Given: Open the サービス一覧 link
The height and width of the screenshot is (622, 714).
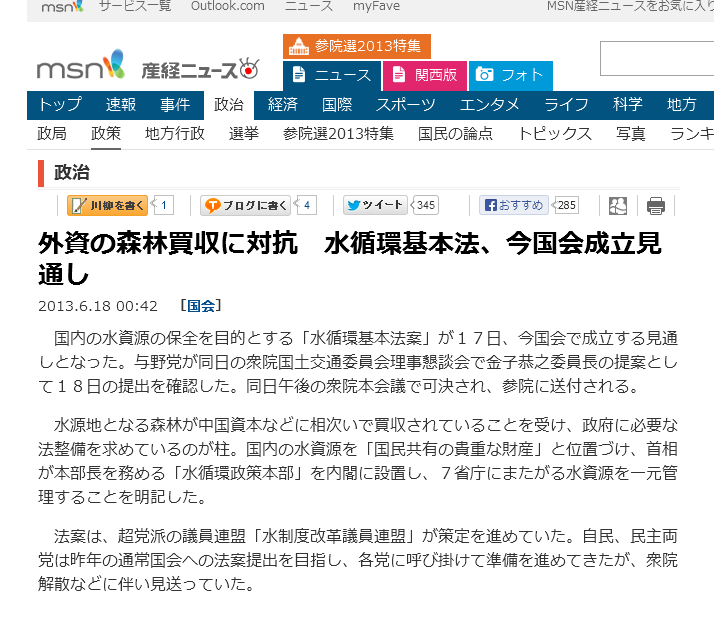Looking at the screenshot, I should click(135, 6).
